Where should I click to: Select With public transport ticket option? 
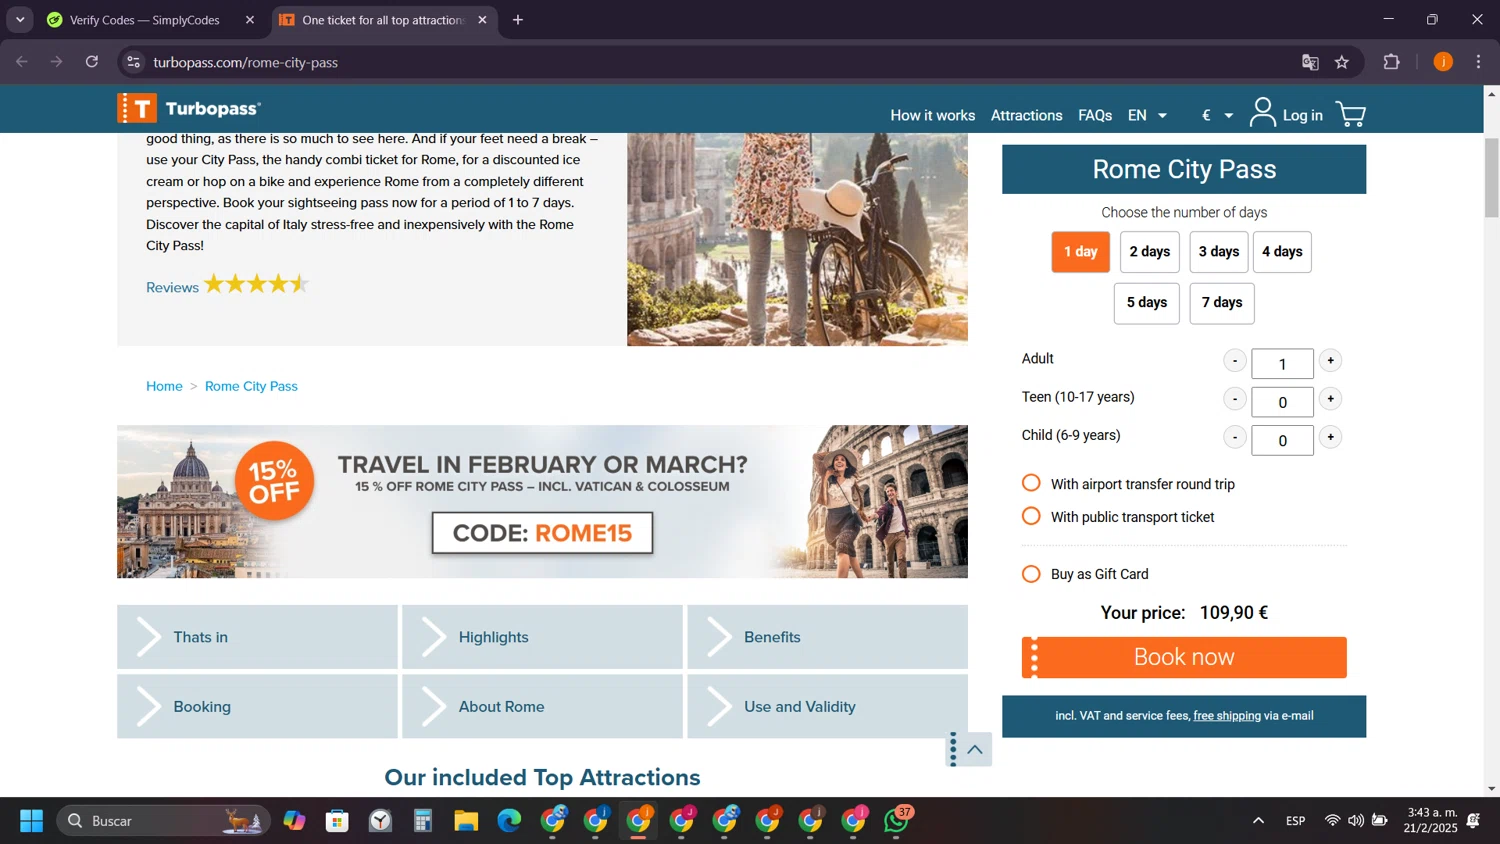1031,516
